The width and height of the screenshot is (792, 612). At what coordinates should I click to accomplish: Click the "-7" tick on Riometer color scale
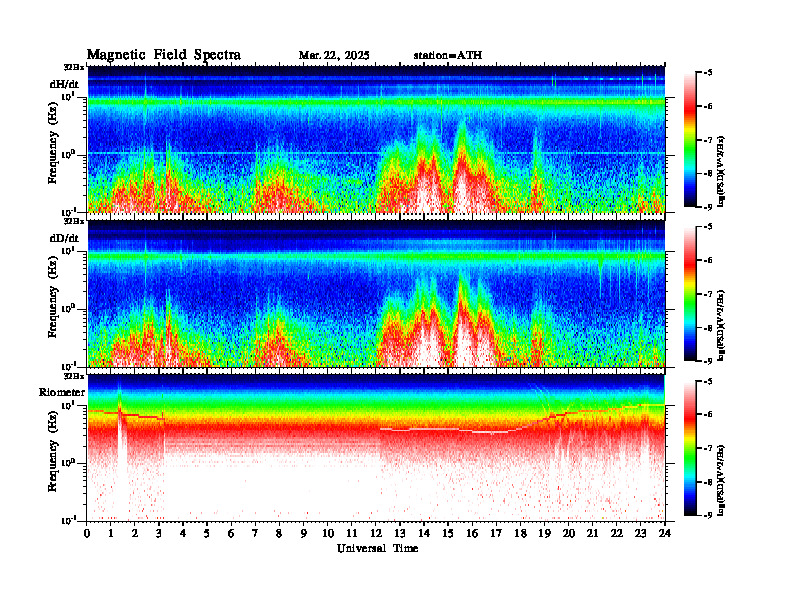(x=708, y=448)
